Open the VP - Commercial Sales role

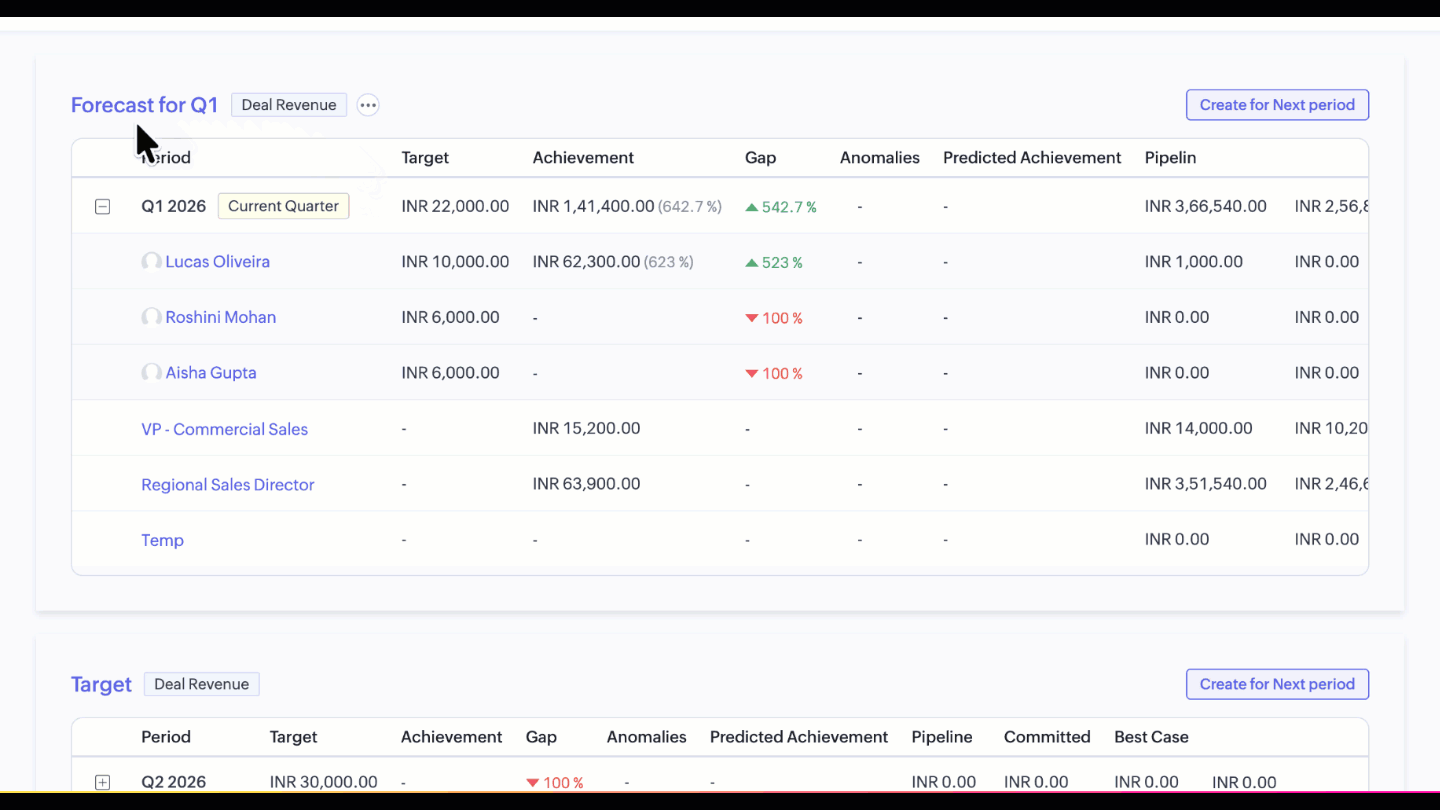224,429
